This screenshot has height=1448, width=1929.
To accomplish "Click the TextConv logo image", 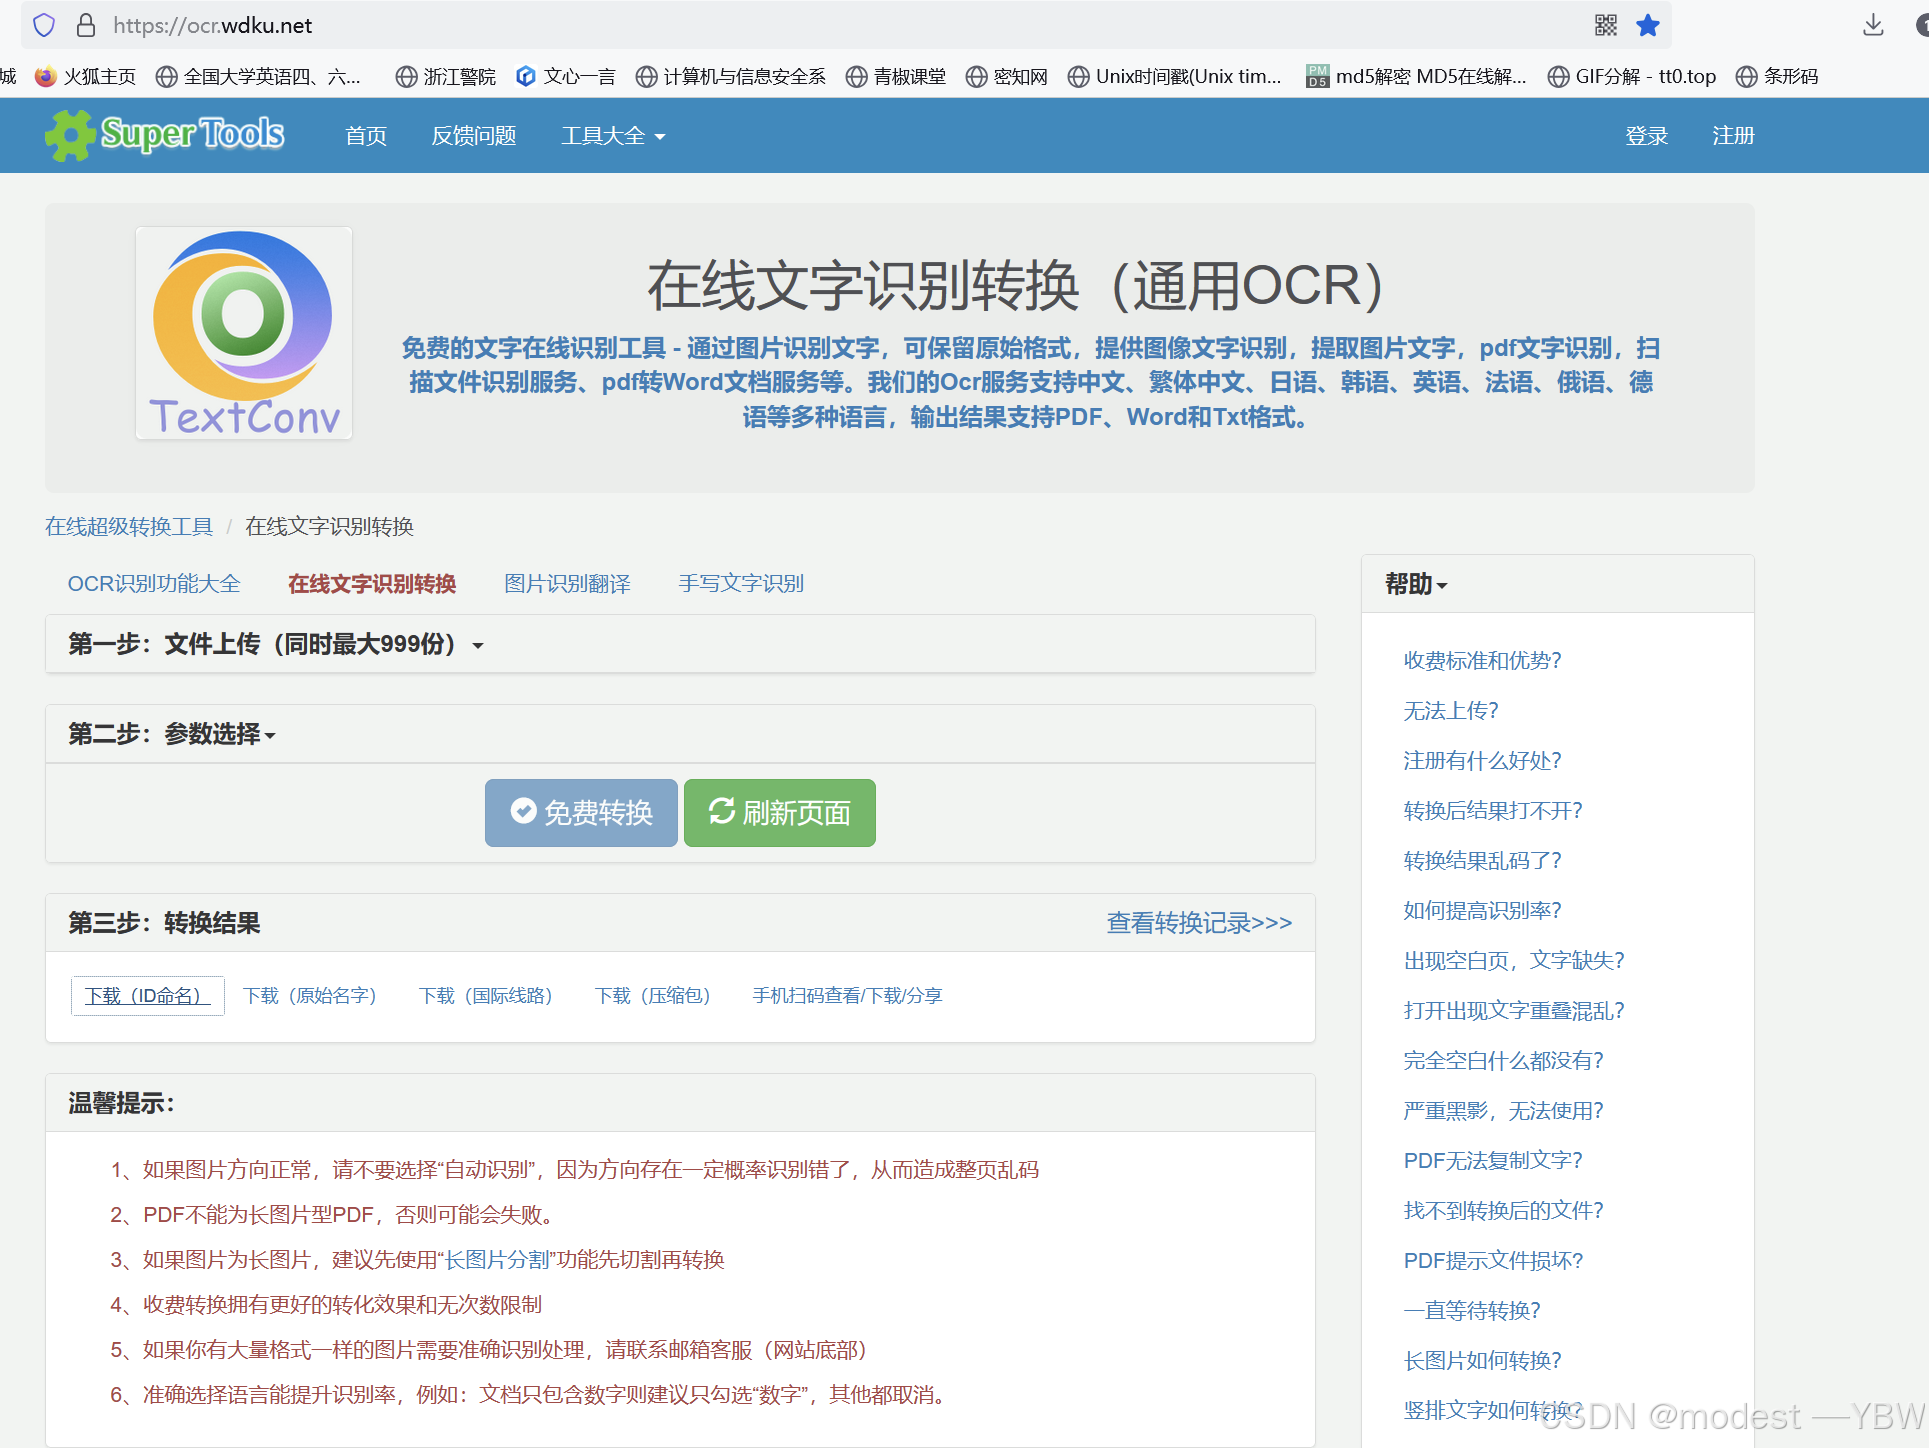I will (244, 333).
